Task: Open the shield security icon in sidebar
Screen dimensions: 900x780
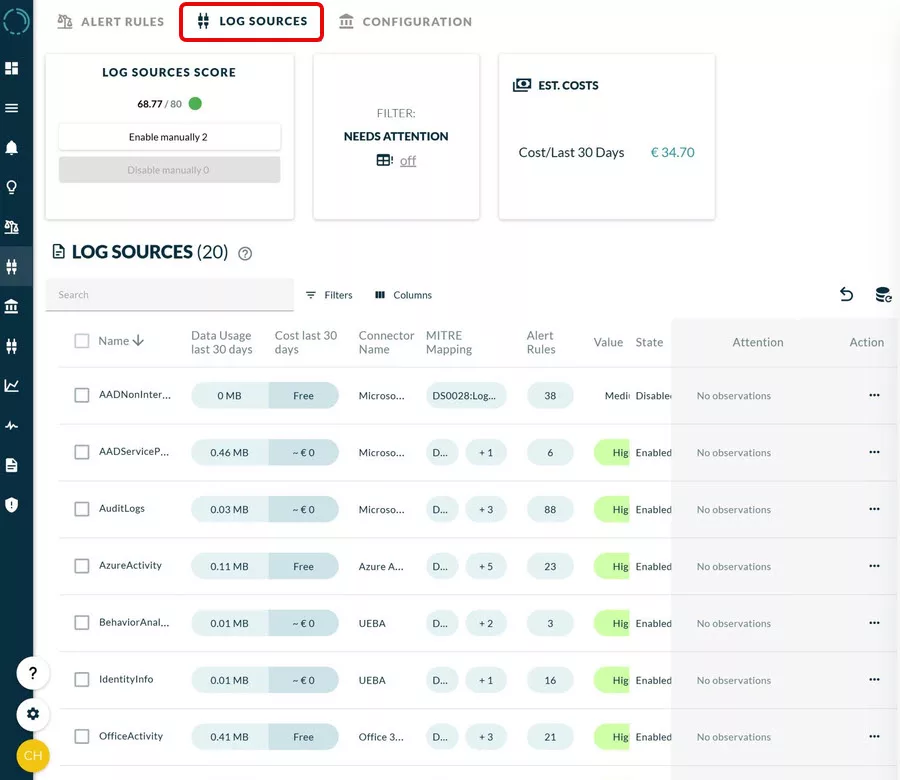Action: pos(11,505)
